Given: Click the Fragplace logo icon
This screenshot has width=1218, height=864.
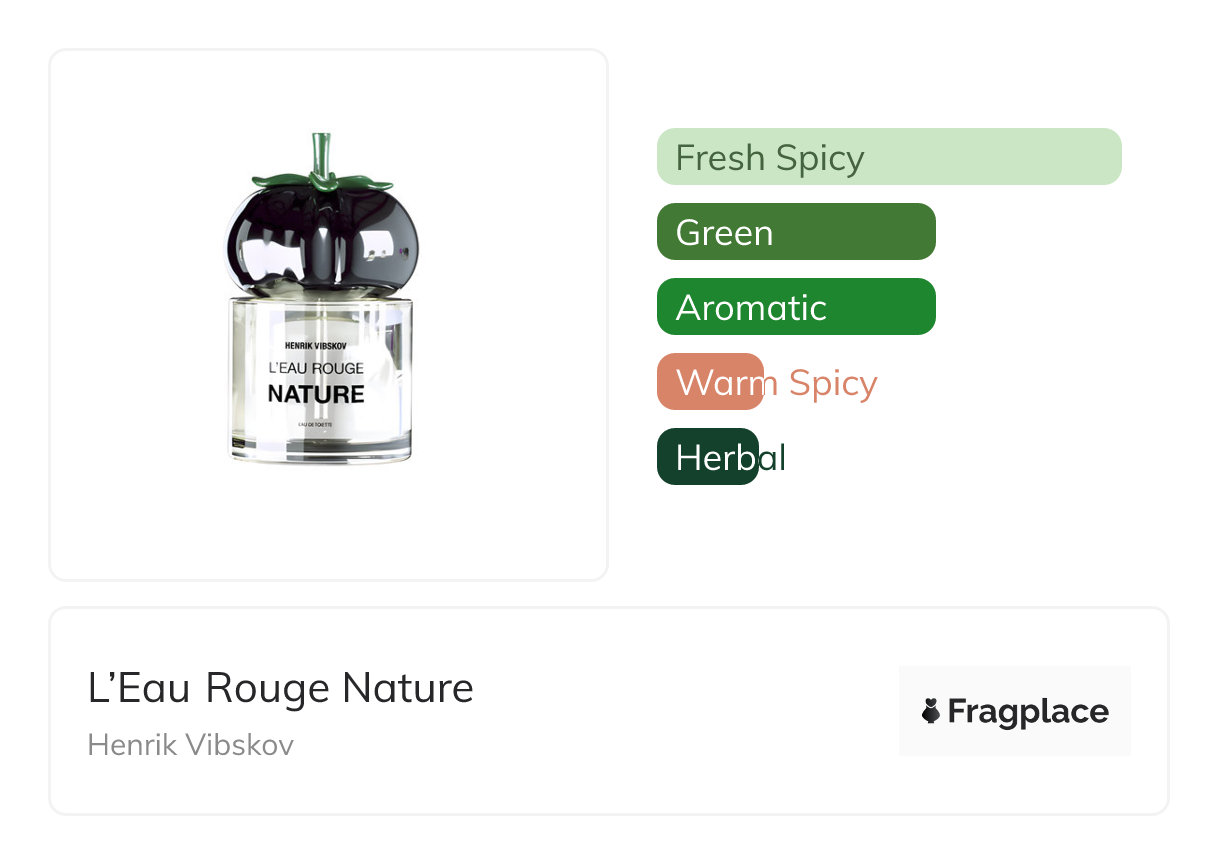Looking at the screenshot, I should coord(931,711).
